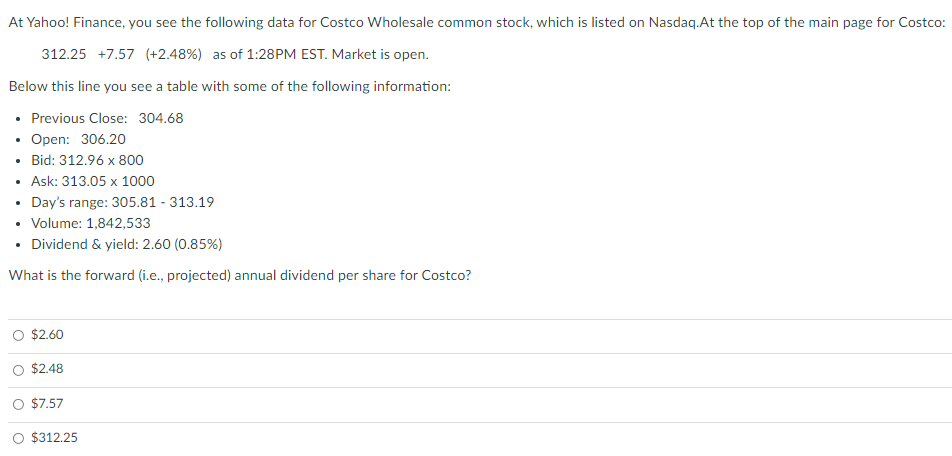The height and width of the screenshot is (456, 952).
Task: Select the $7.57 radio button
Action: click(x=19, y=404)
